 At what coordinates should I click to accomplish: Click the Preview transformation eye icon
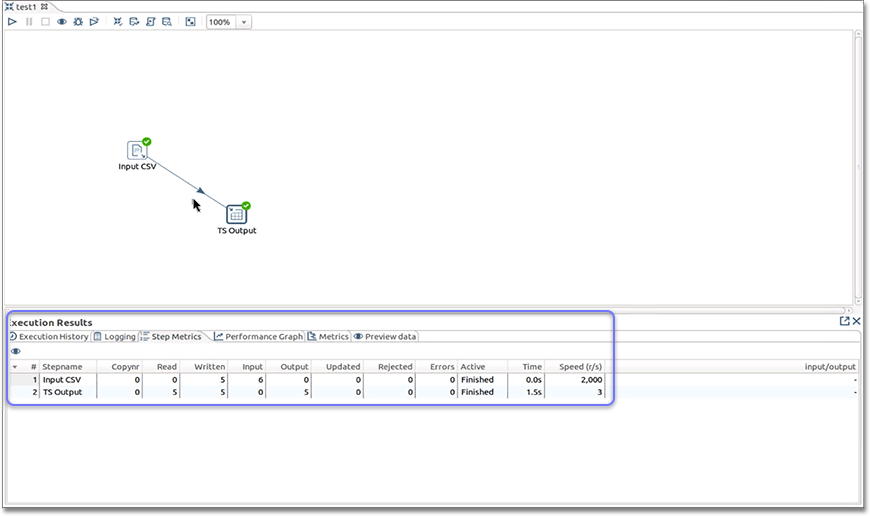click(62, 21)
